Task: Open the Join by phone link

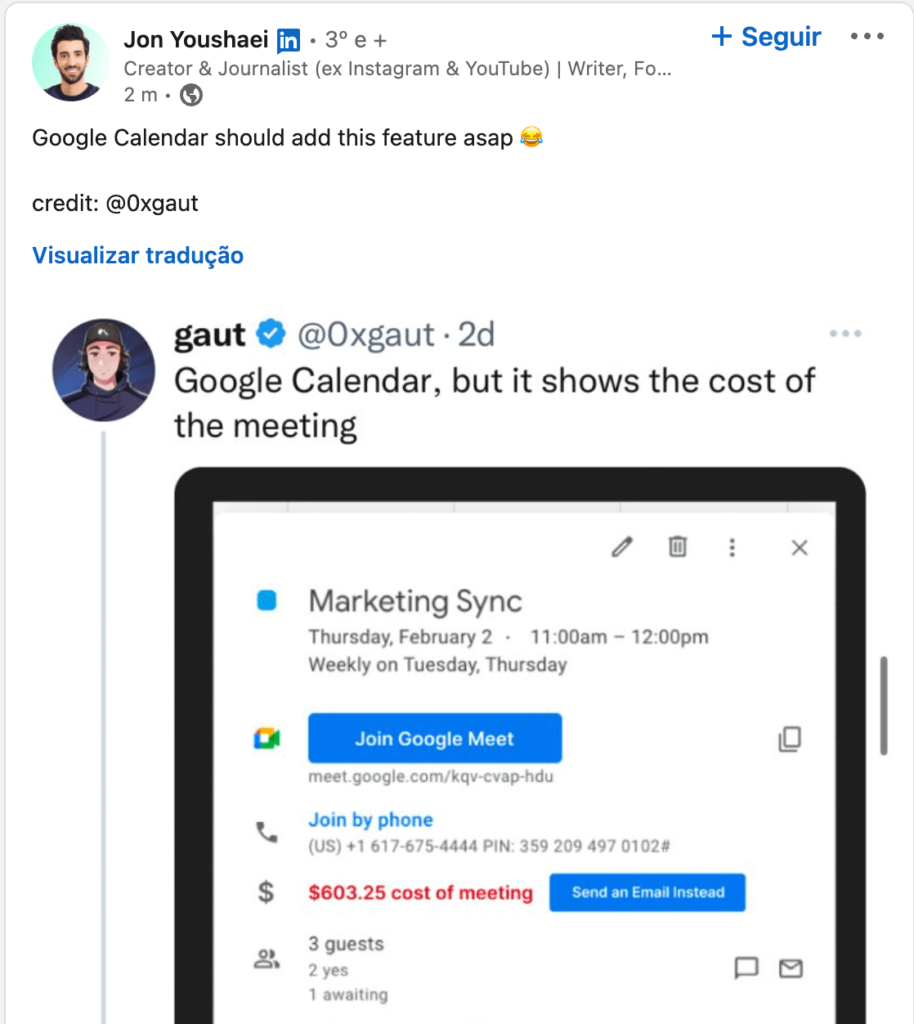Action: pyautogui.click(x=370, y=820)
